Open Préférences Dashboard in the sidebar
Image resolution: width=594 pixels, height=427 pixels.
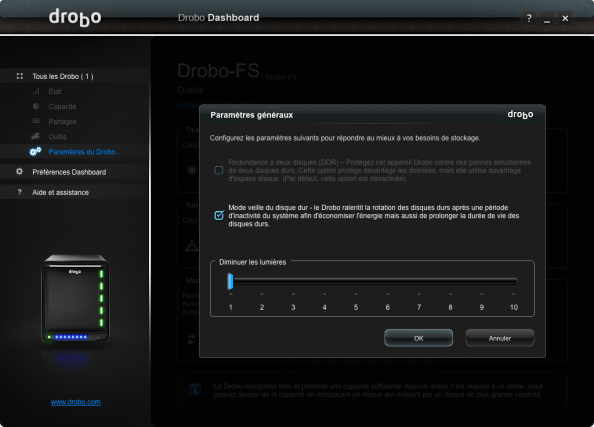[x=74, y=172]
